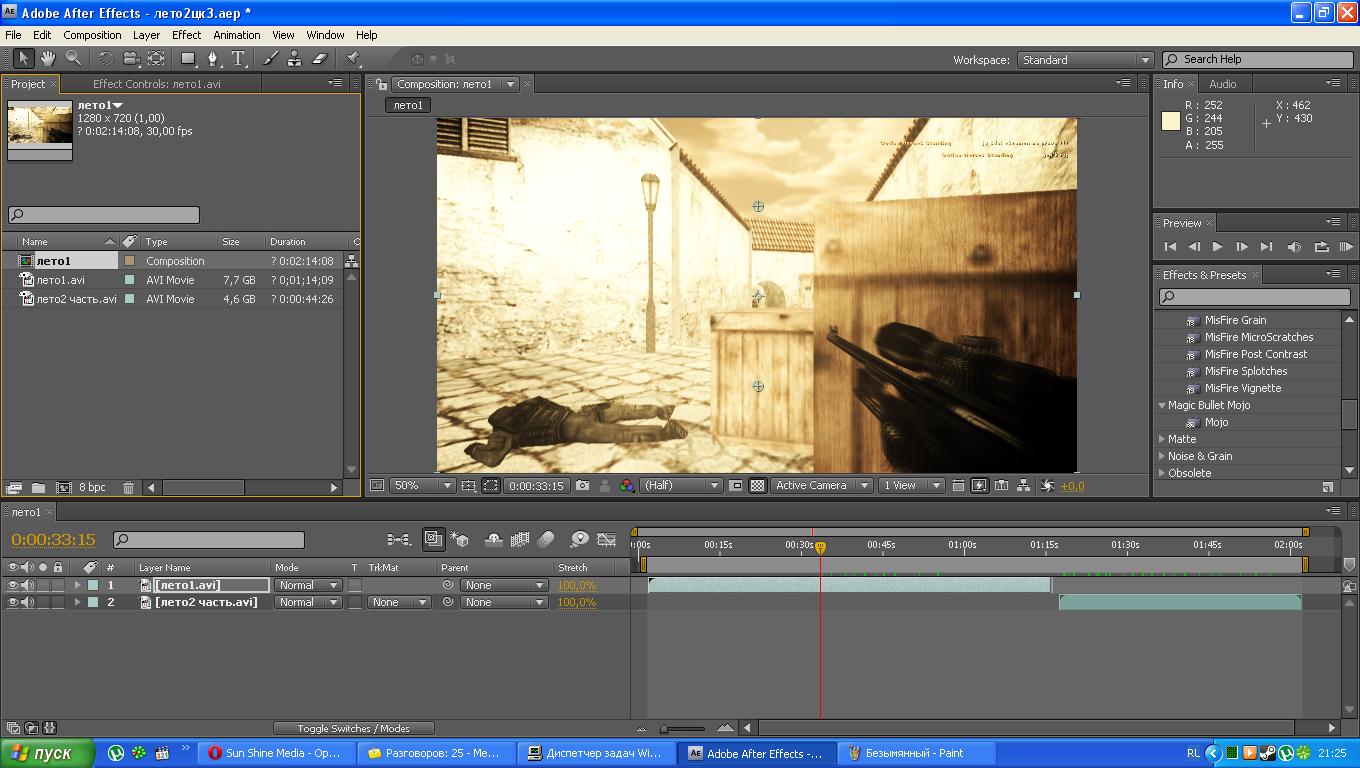This screenshot has width=1360, height=768.
Task: Click the 8 bpc color depth button
Action: 92,487
